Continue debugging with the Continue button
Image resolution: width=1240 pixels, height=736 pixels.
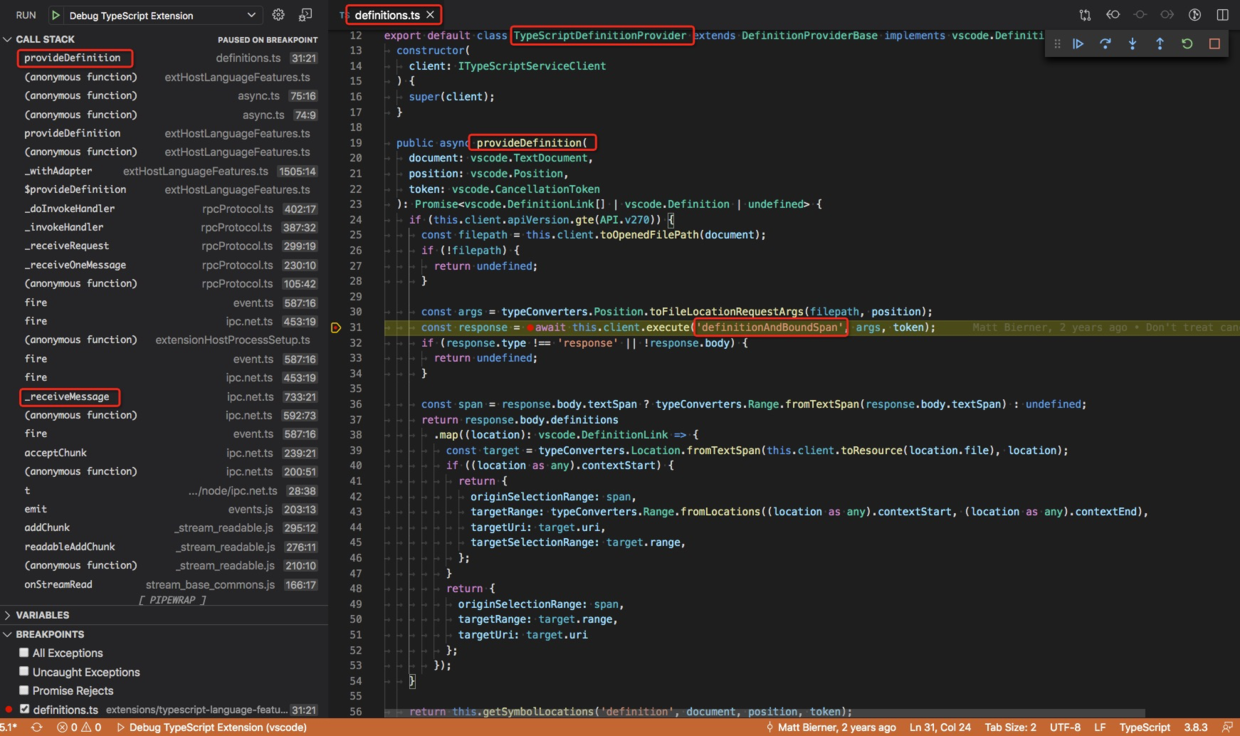click(x=1078, y=44)
